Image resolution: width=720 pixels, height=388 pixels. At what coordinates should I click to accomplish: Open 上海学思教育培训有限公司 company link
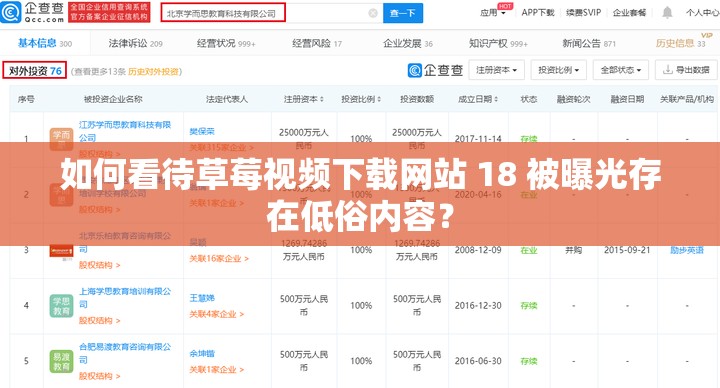click(124, 298)
